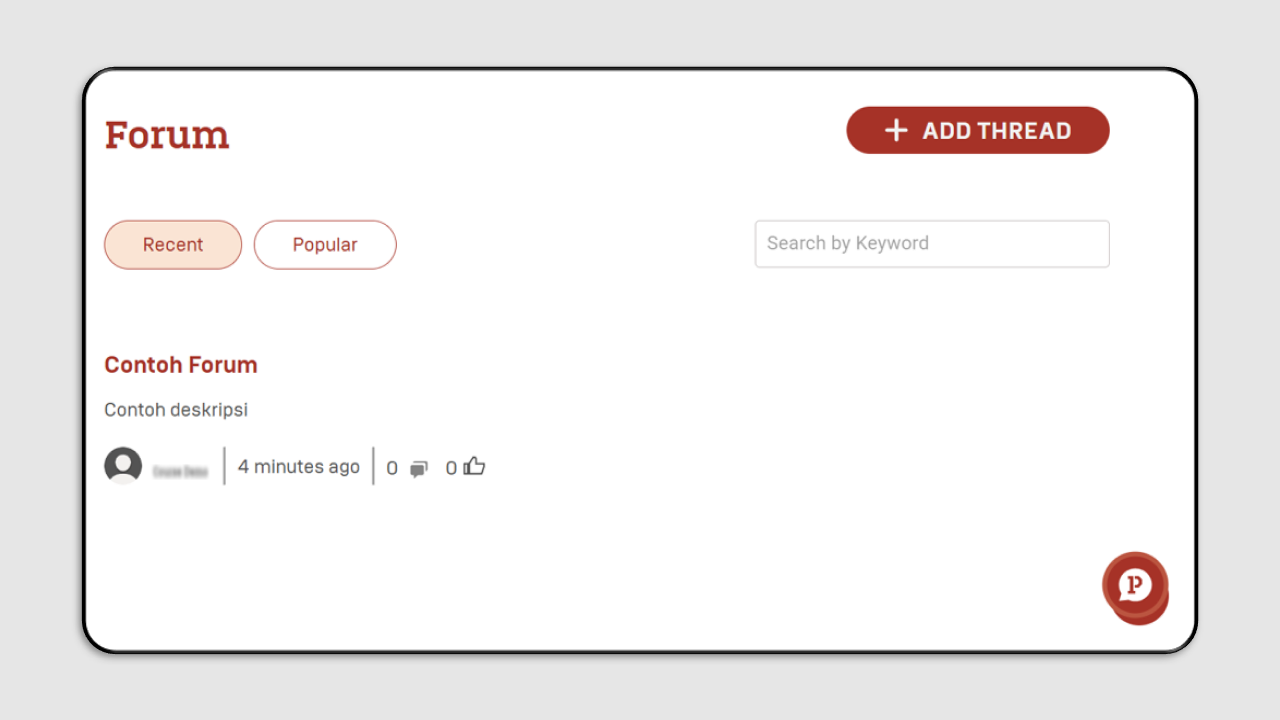
Task: Click the comment bubble icon
Action: point(419,469)
